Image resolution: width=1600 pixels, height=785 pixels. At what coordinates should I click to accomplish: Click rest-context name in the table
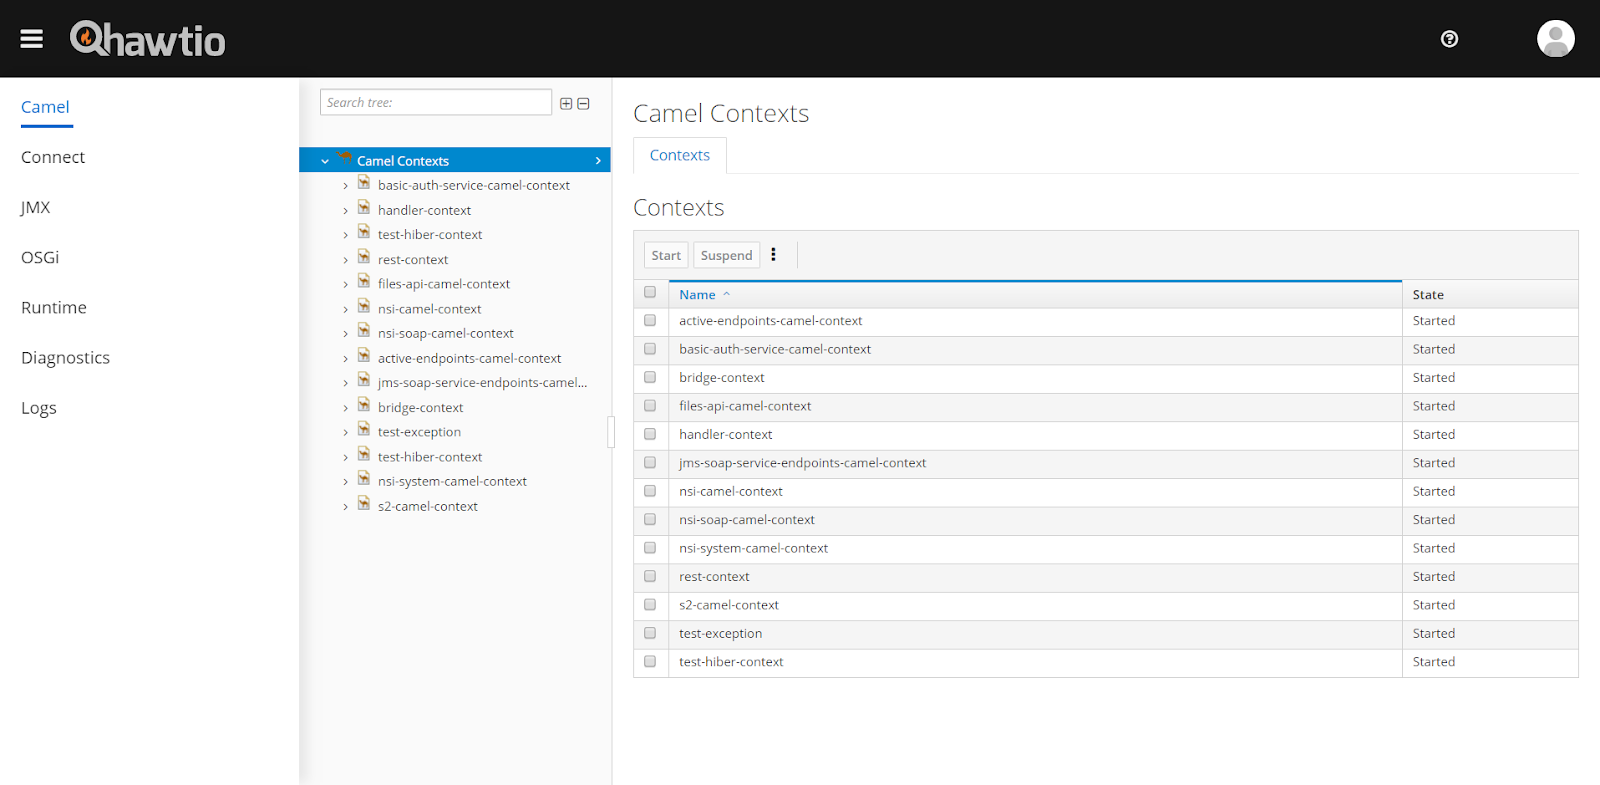click(x=714, y=577)
